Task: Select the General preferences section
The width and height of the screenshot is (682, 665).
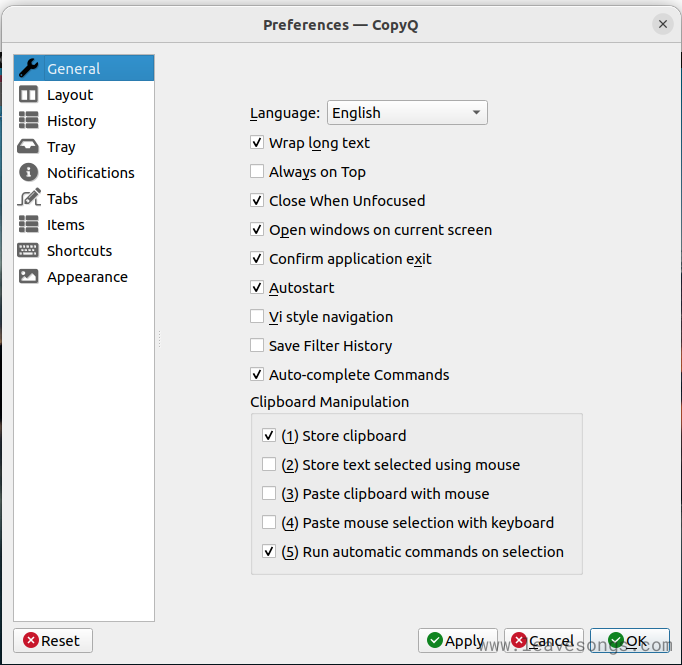Action: pyautogui.click(x=73, y=69)
